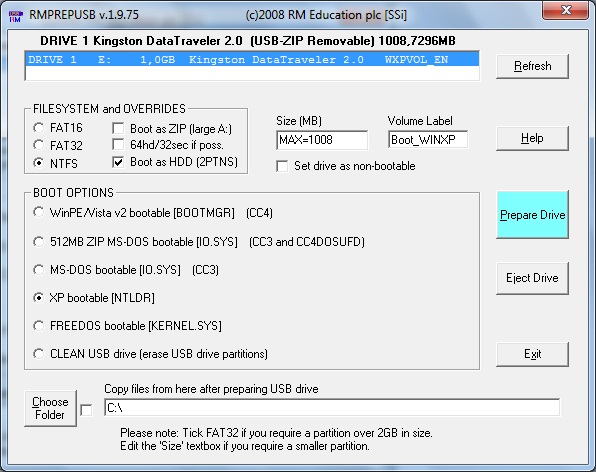596x472 pixels.
Task: Close the RMPREPUSB window
Action: (566, 10)
